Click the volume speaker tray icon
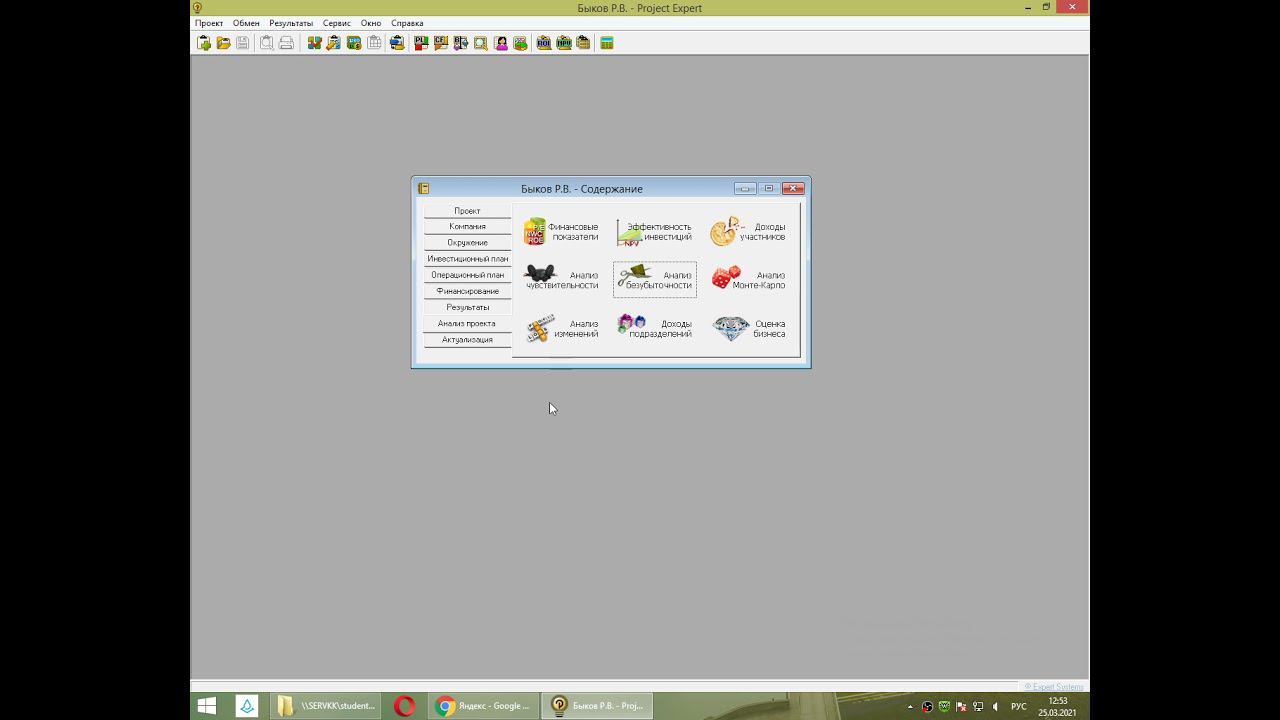The image size is (1280, 720). [995, 707]
